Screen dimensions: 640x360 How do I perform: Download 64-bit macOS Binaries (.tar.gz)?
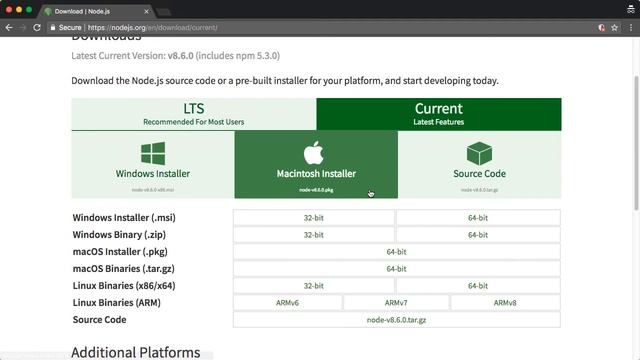click(396, 269)
